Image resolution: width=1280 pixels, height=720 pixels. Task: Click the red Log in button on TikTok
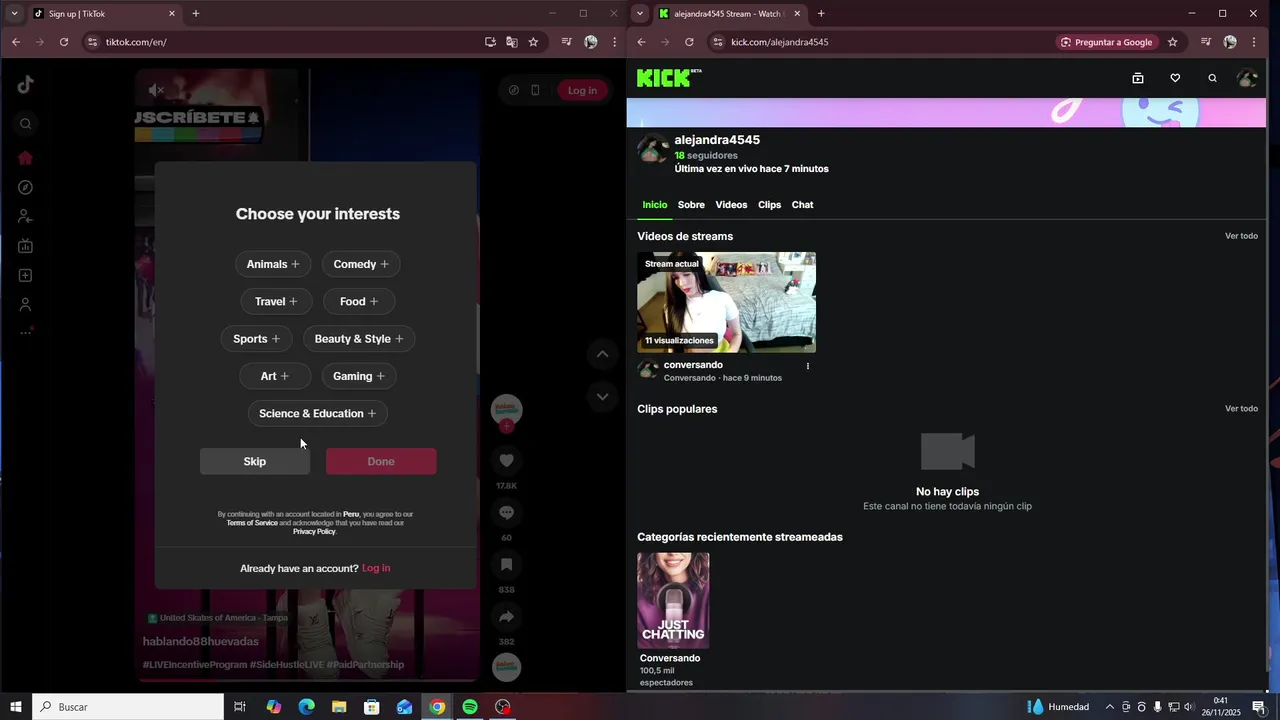pos(582,90)
